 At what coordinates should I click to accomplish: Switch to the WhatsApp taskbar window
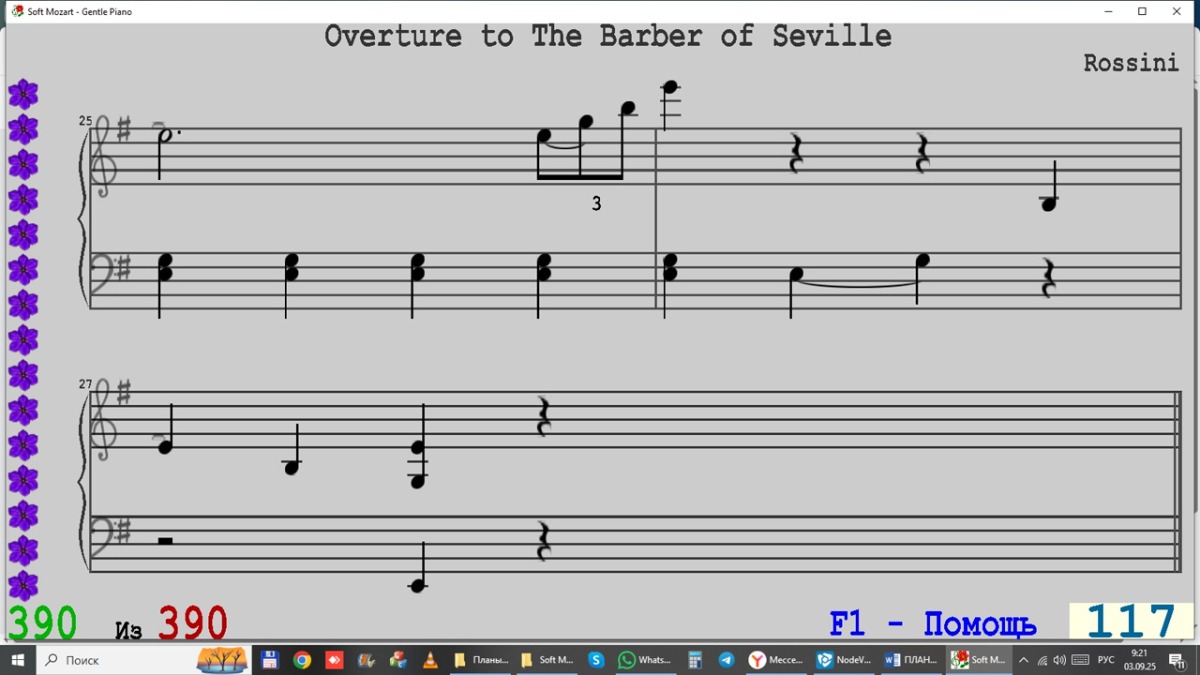click(645, 660)
